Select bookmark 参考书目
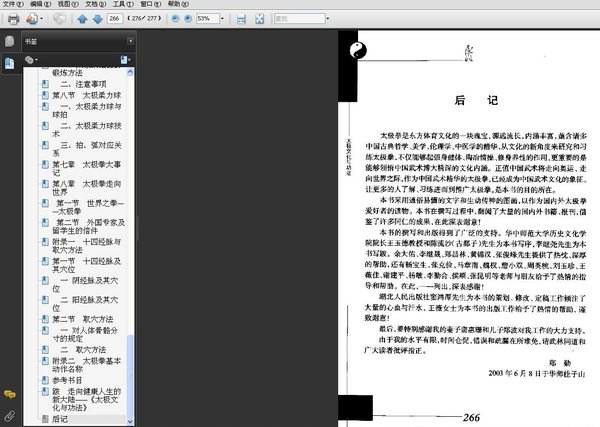This screenshot has width=600, height=427. click(x=67, y=380)
